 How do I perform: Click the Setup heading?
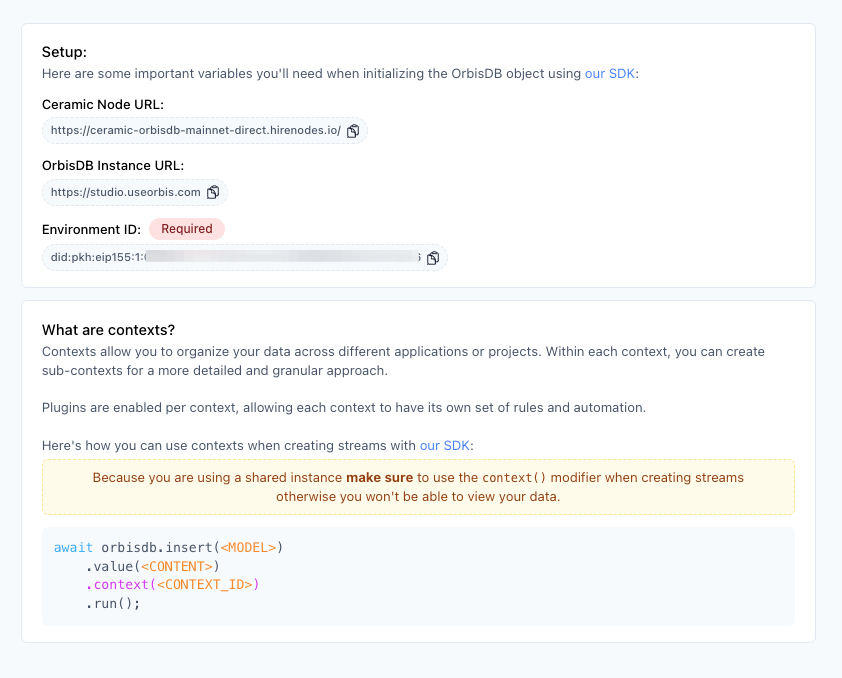[64, 52]
